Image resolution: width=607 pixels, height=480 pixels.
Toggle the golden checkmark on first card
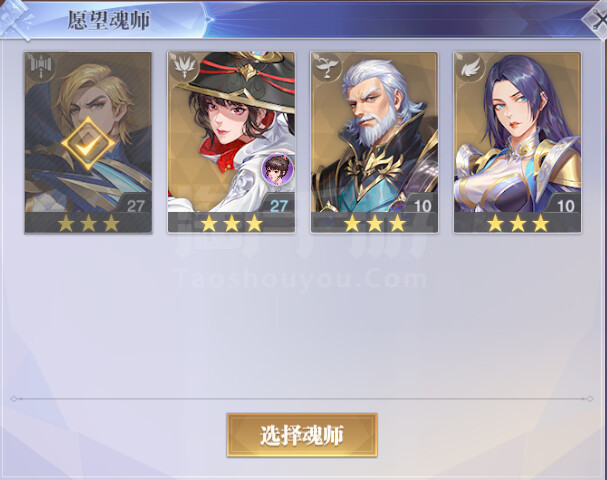click(88, 144)
